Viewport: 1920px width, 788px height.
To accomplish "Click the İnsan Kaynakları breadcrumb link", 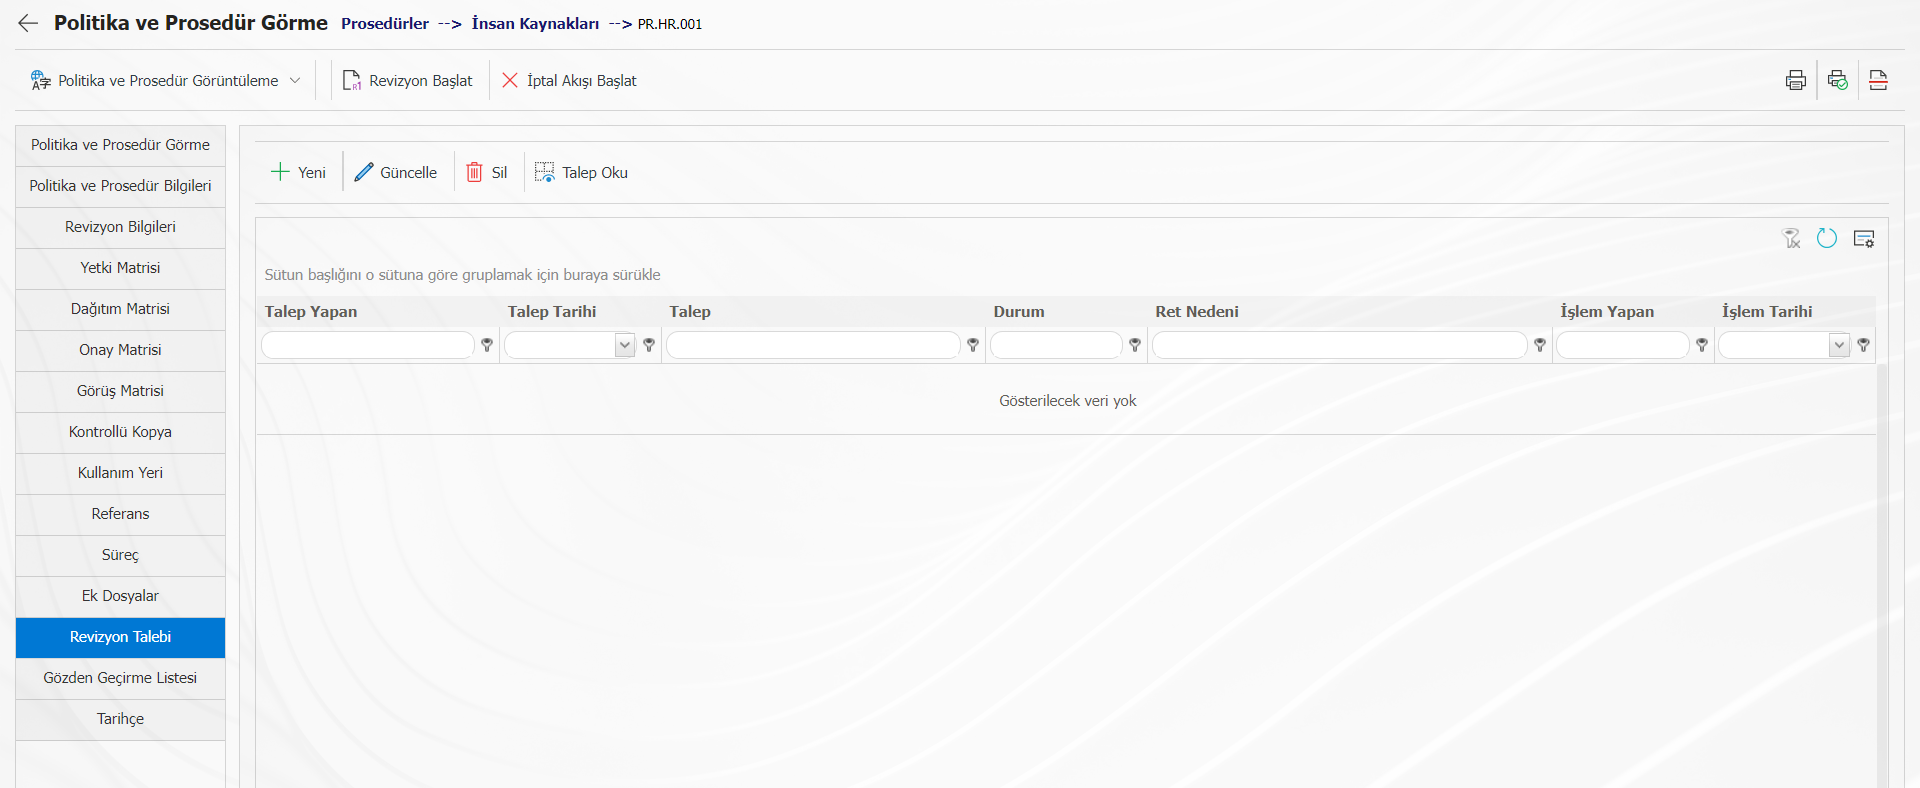I will pos(535,24).
